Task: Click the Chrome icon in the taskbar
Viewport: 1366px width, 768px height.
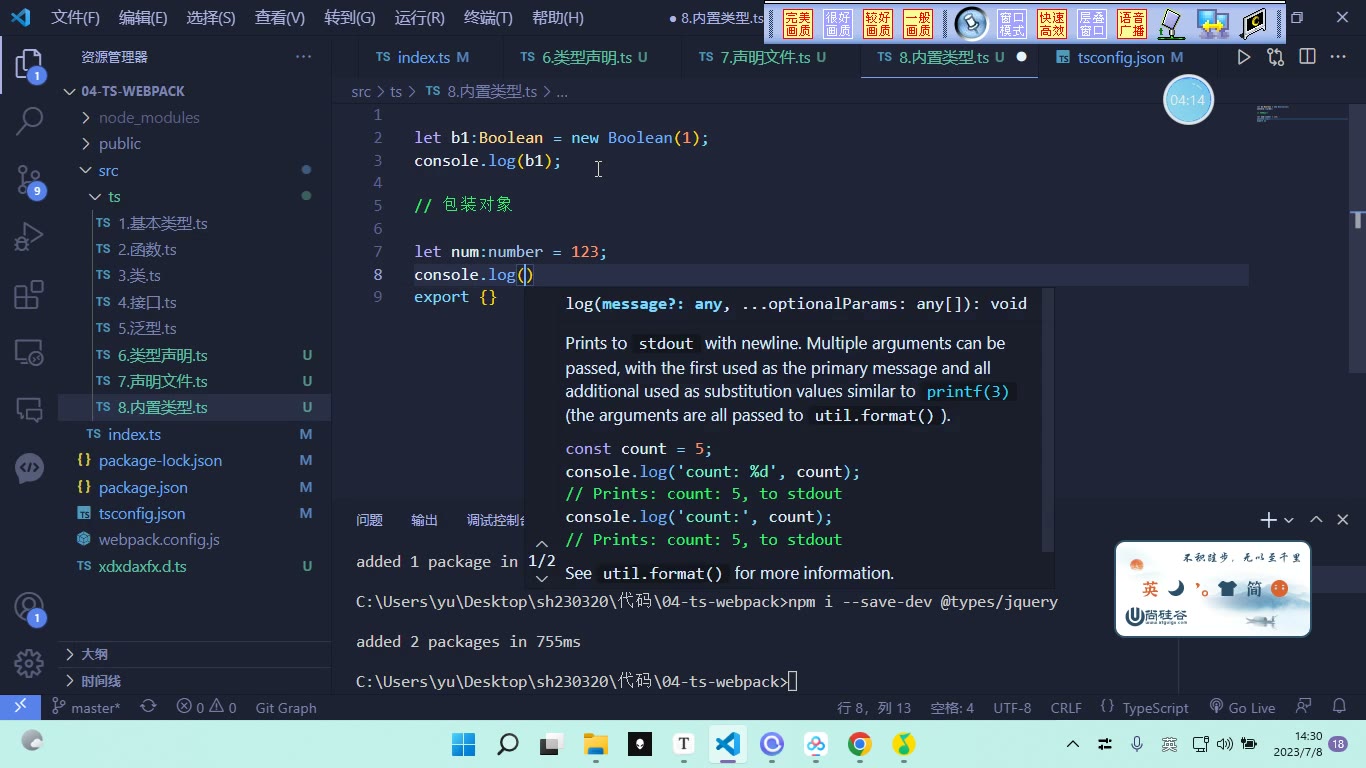Action: (x=859, y=744)
